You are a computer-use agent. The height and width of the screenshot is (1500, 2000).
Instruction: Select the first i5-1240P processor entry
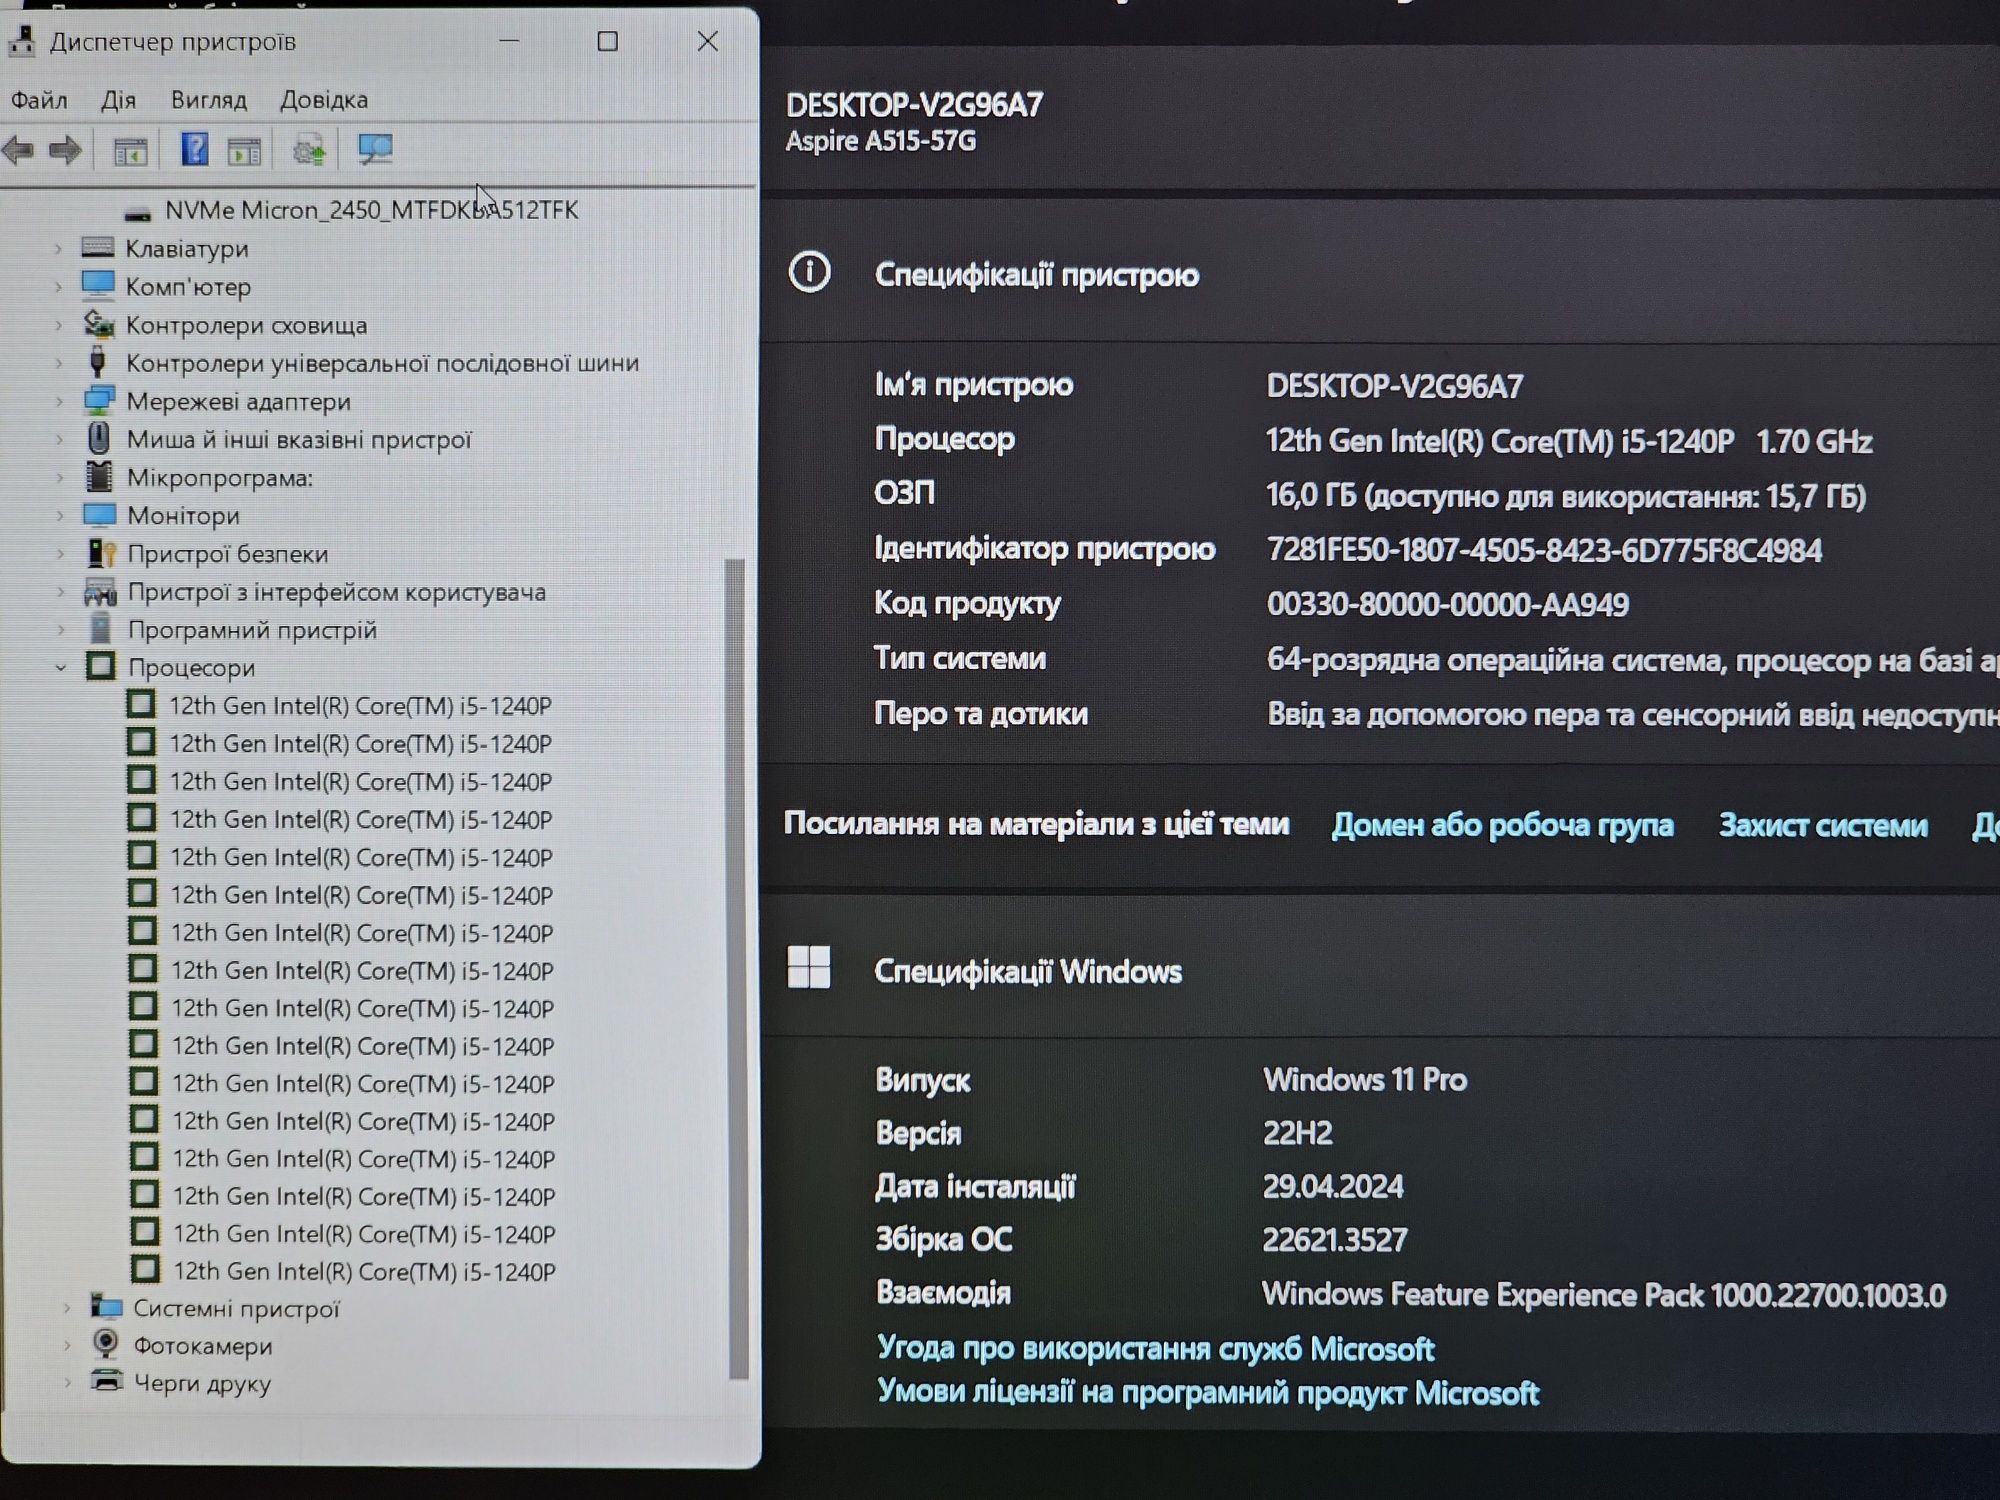360,706
